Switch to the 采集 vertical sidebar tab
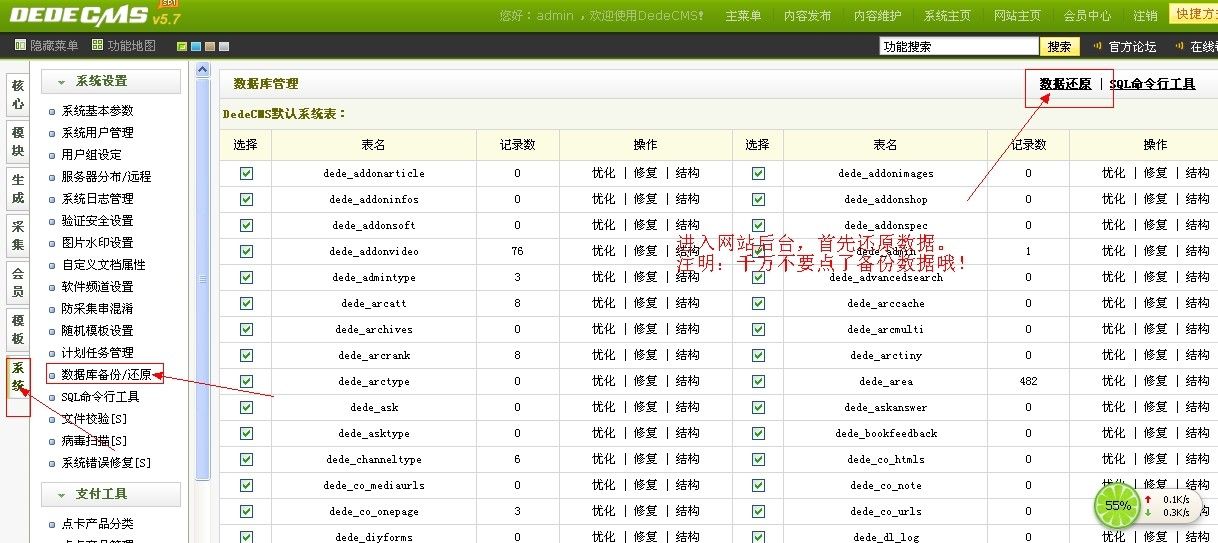Image resolution: width=1218 pixels, height=543 pixels. tap(18, 236)
